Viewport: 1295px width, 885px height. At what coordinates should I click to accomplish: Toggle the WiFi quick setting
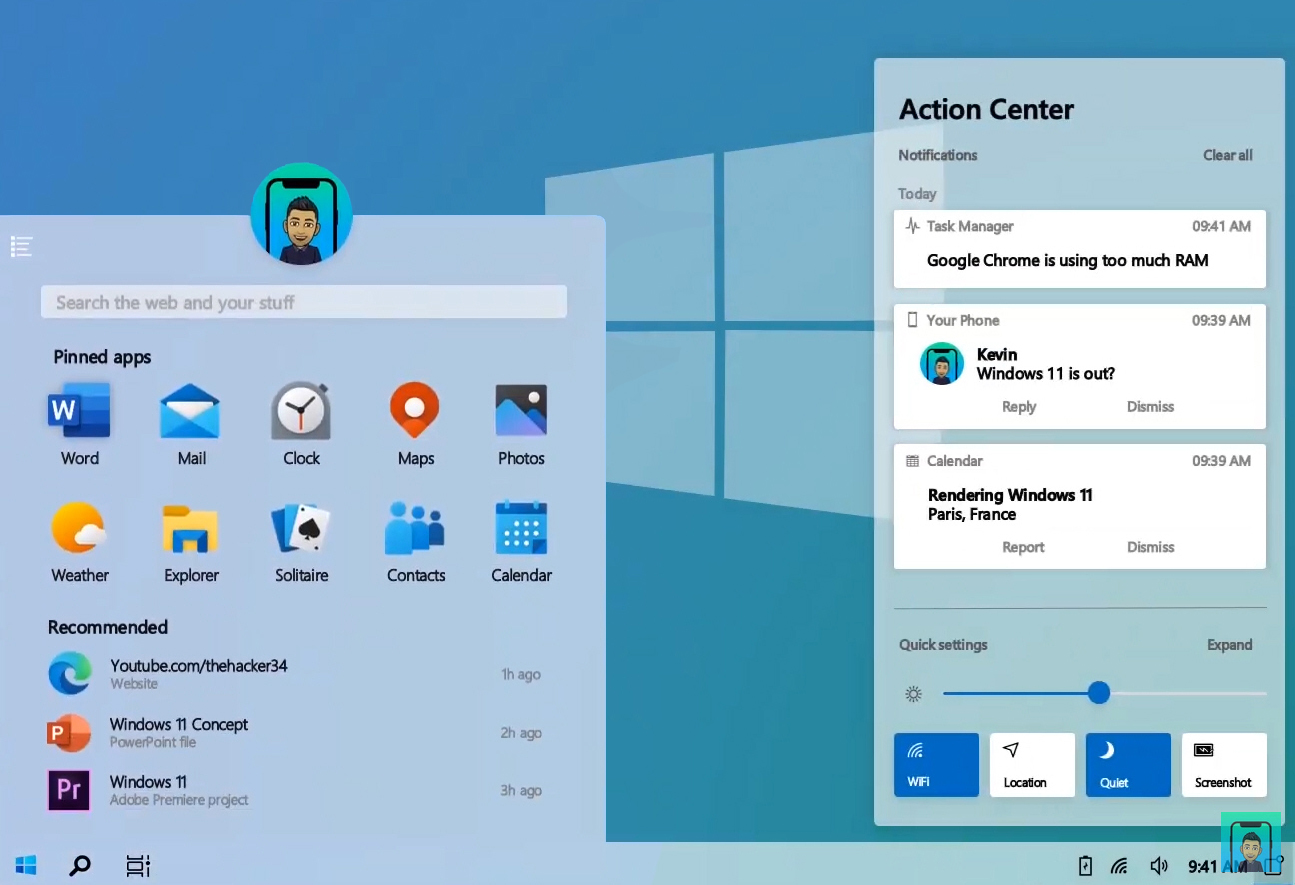(x=936, y=765)
